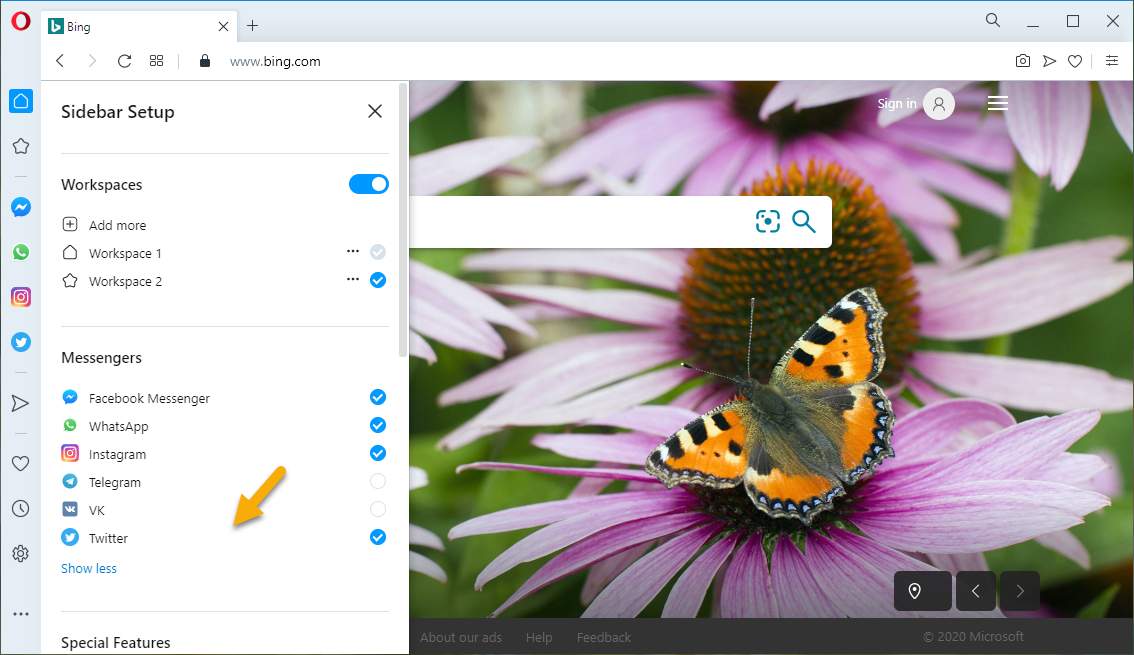Viewport: 1134px width, 655px height.
Task: Sign in to Bing
Action: pos(916,104)
